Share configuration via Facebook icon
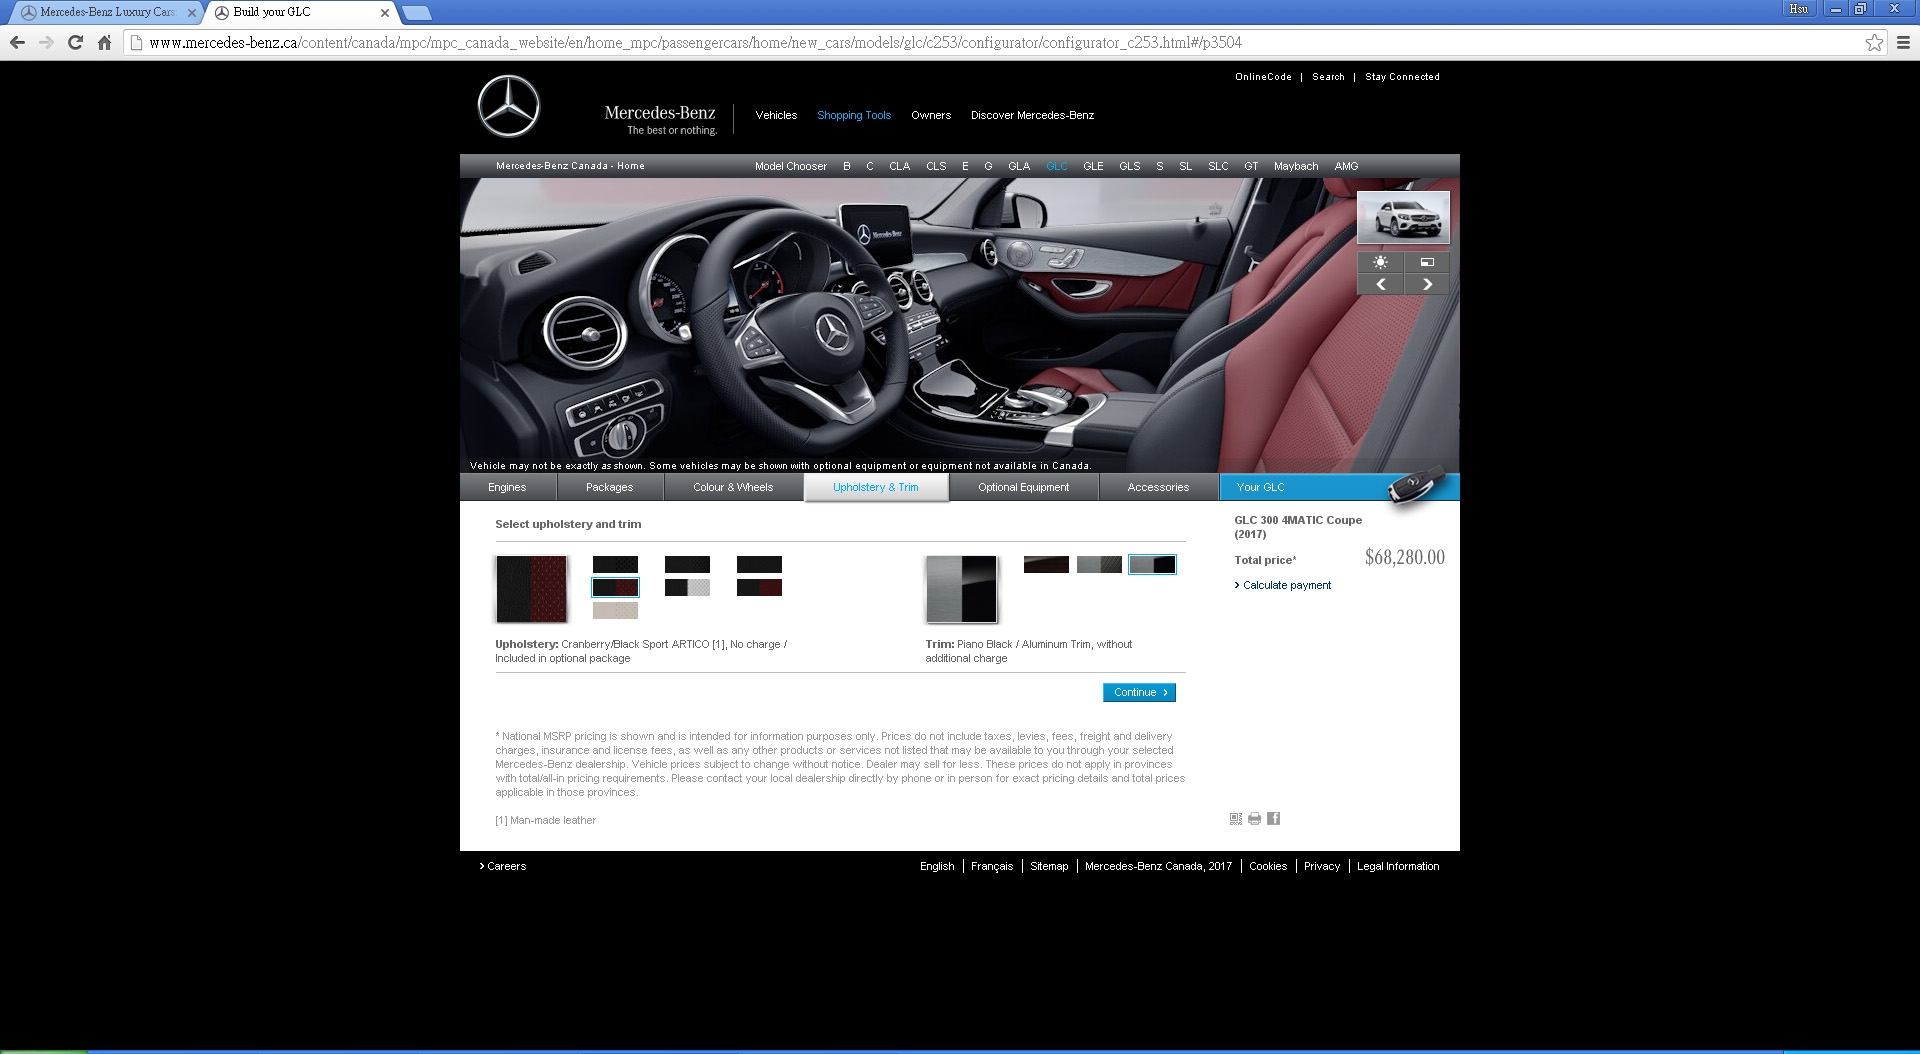This screenshot has width=1920, height=1054. (1273, 819)
